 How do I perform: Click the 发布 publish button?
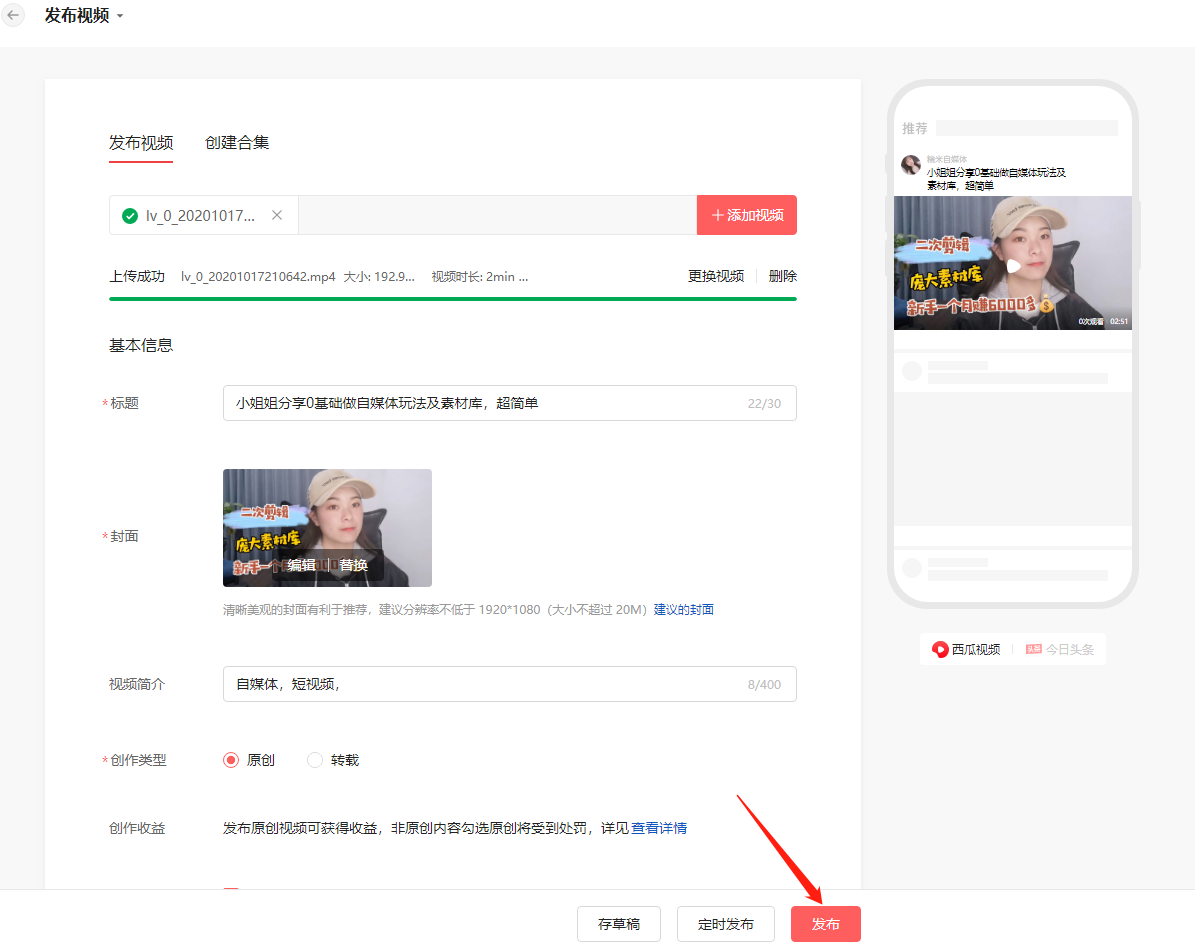click(825, 923)
